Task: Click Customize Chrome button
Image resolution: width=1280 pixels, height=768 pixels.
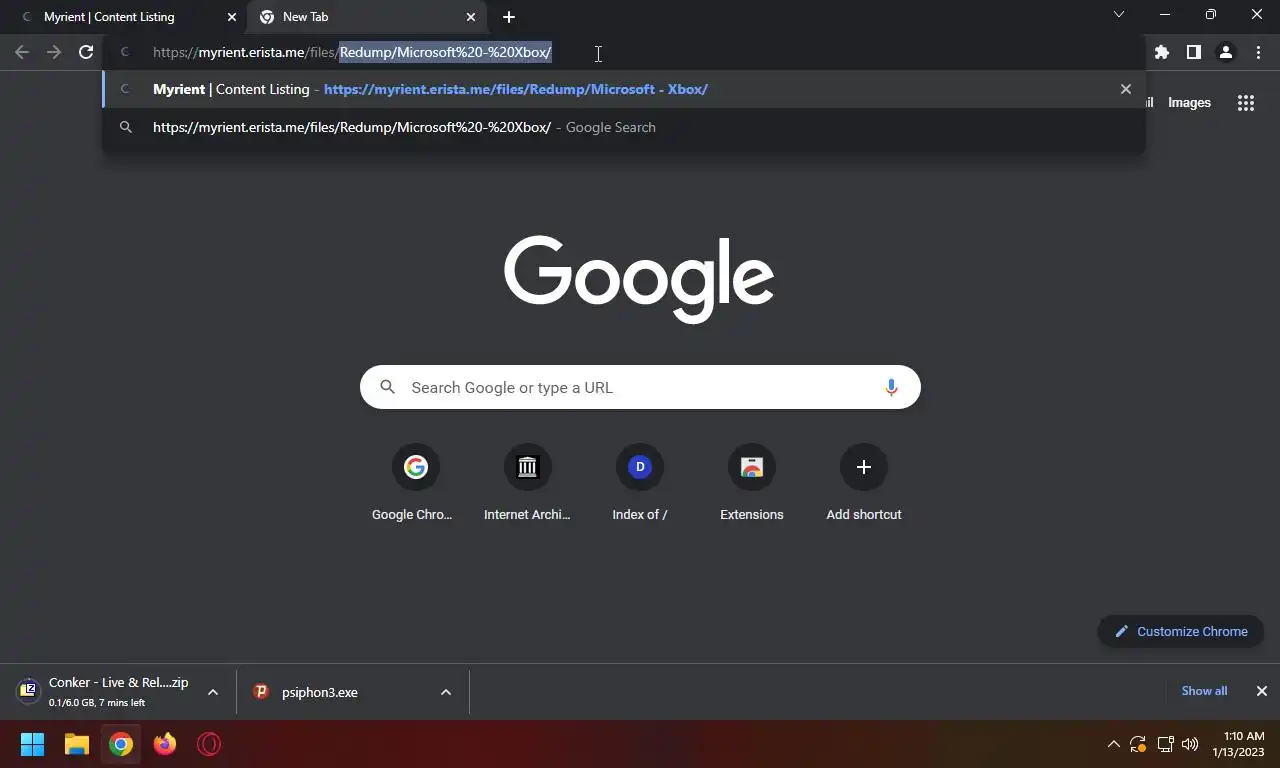Action: (1181, 631)
